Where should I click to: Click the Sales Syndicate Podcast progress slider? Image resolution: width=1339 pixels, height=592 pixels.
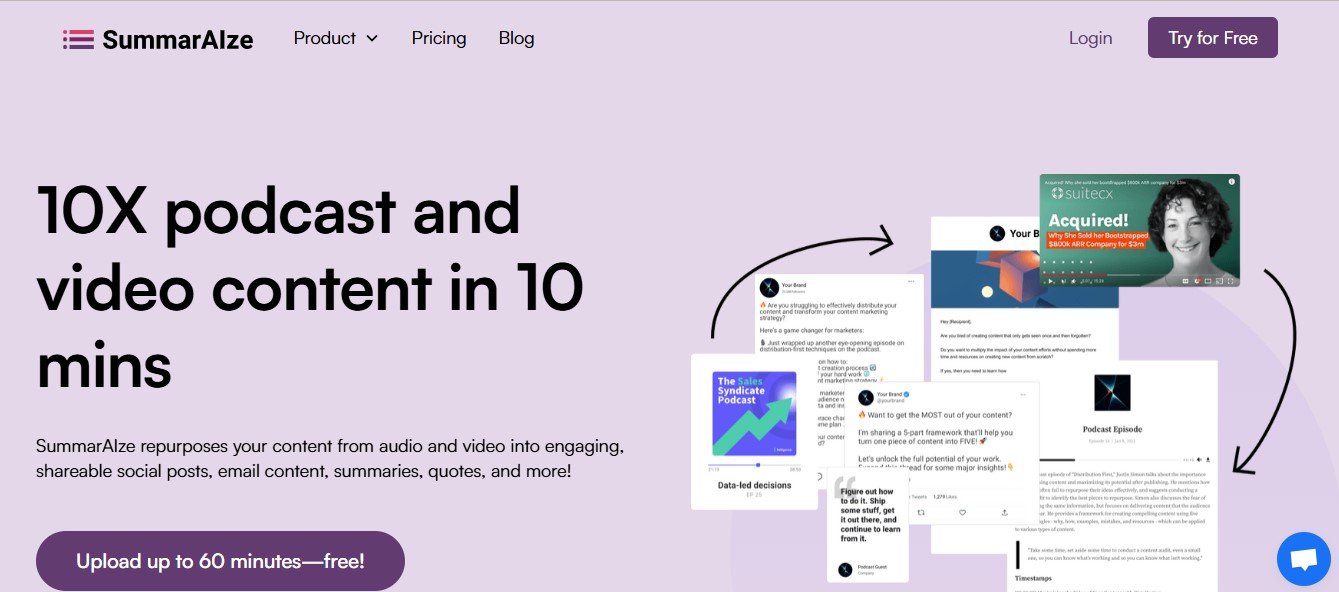pyautogui.click(x=755, y=464)
